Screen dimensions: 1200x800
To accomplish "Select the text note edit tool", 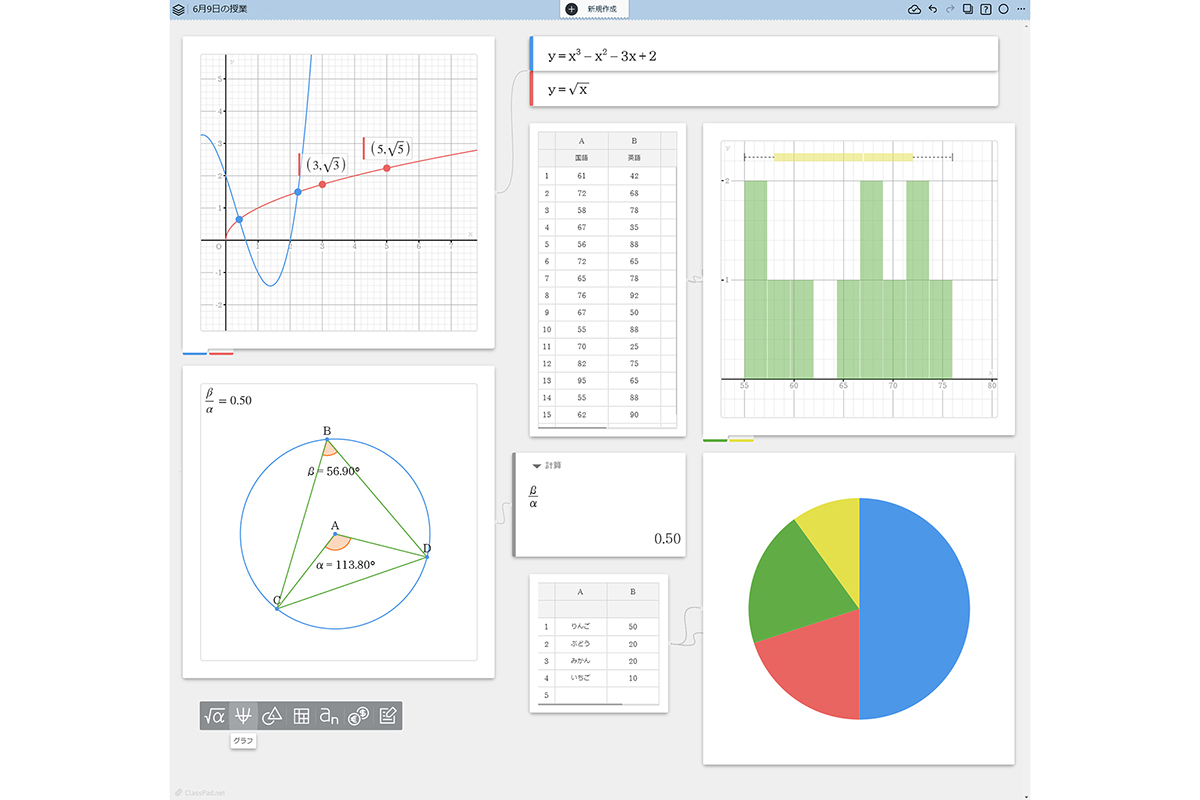I will click(x=388, y=716).
